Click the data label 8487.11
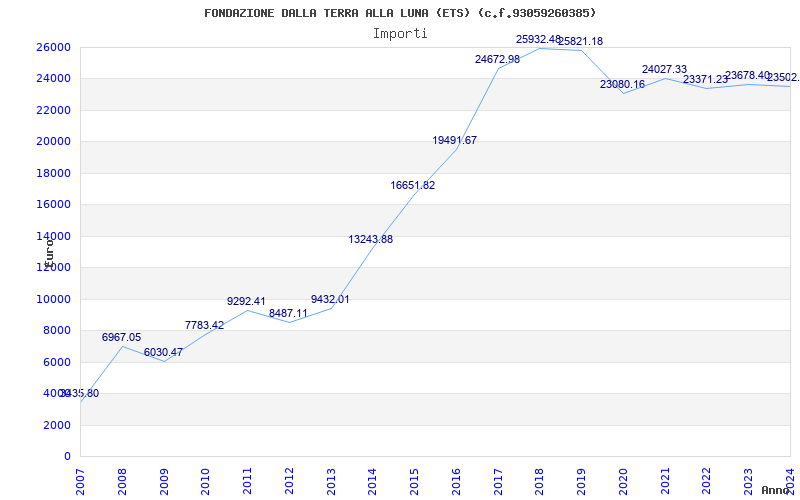The width and height of the screenshot is (800, 500). coord(288,314)
